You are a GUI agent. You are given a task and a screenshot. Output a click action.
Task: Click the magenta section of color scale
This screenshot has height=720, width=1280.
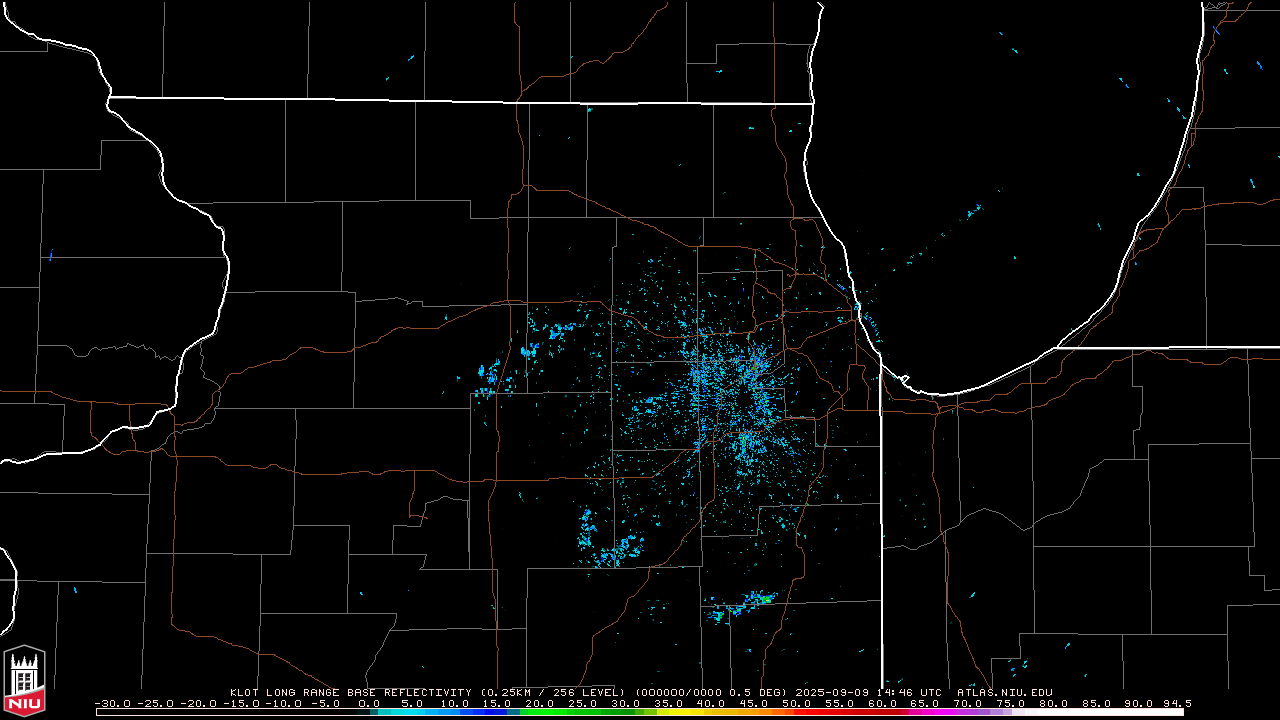(930, 712)
